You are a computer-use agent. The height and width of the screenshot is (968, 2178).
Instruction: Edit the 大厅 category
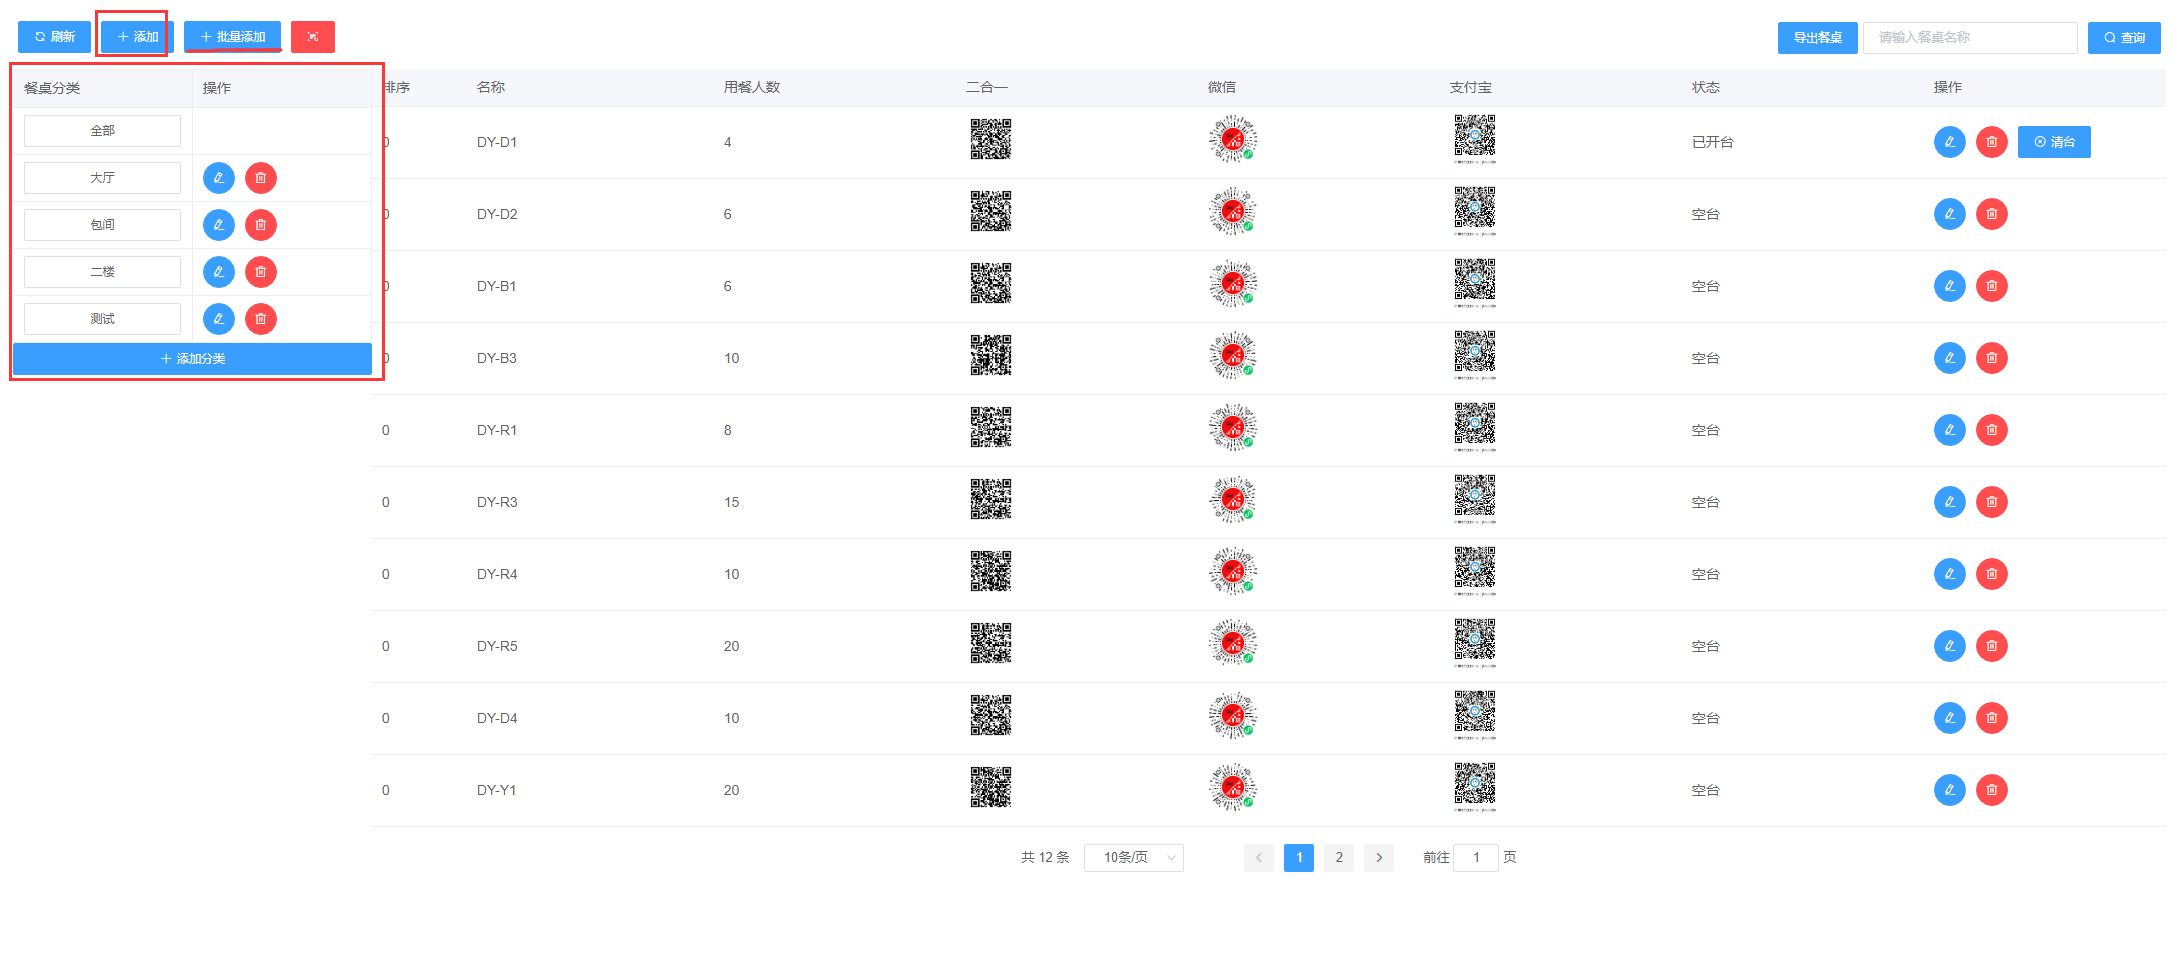[x=219, y=178]
